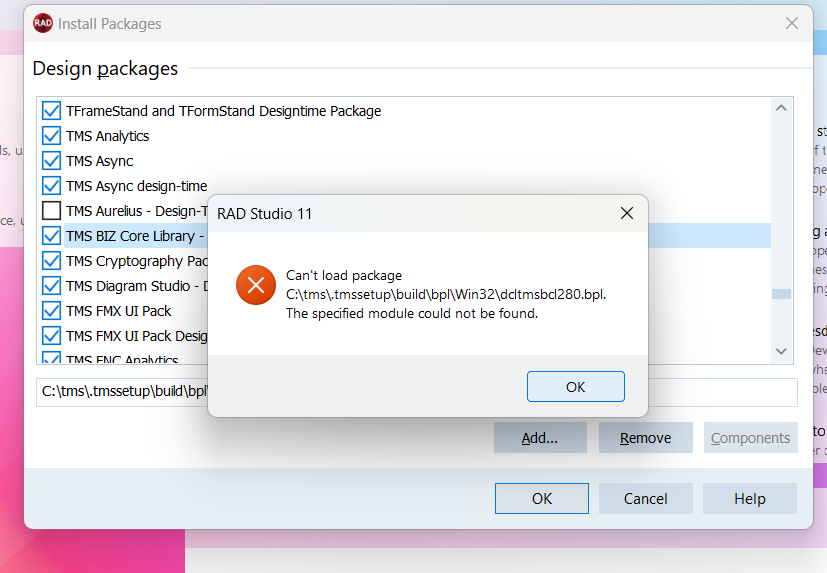Close the RAD Studio 11 error dialog

(627, 213)
